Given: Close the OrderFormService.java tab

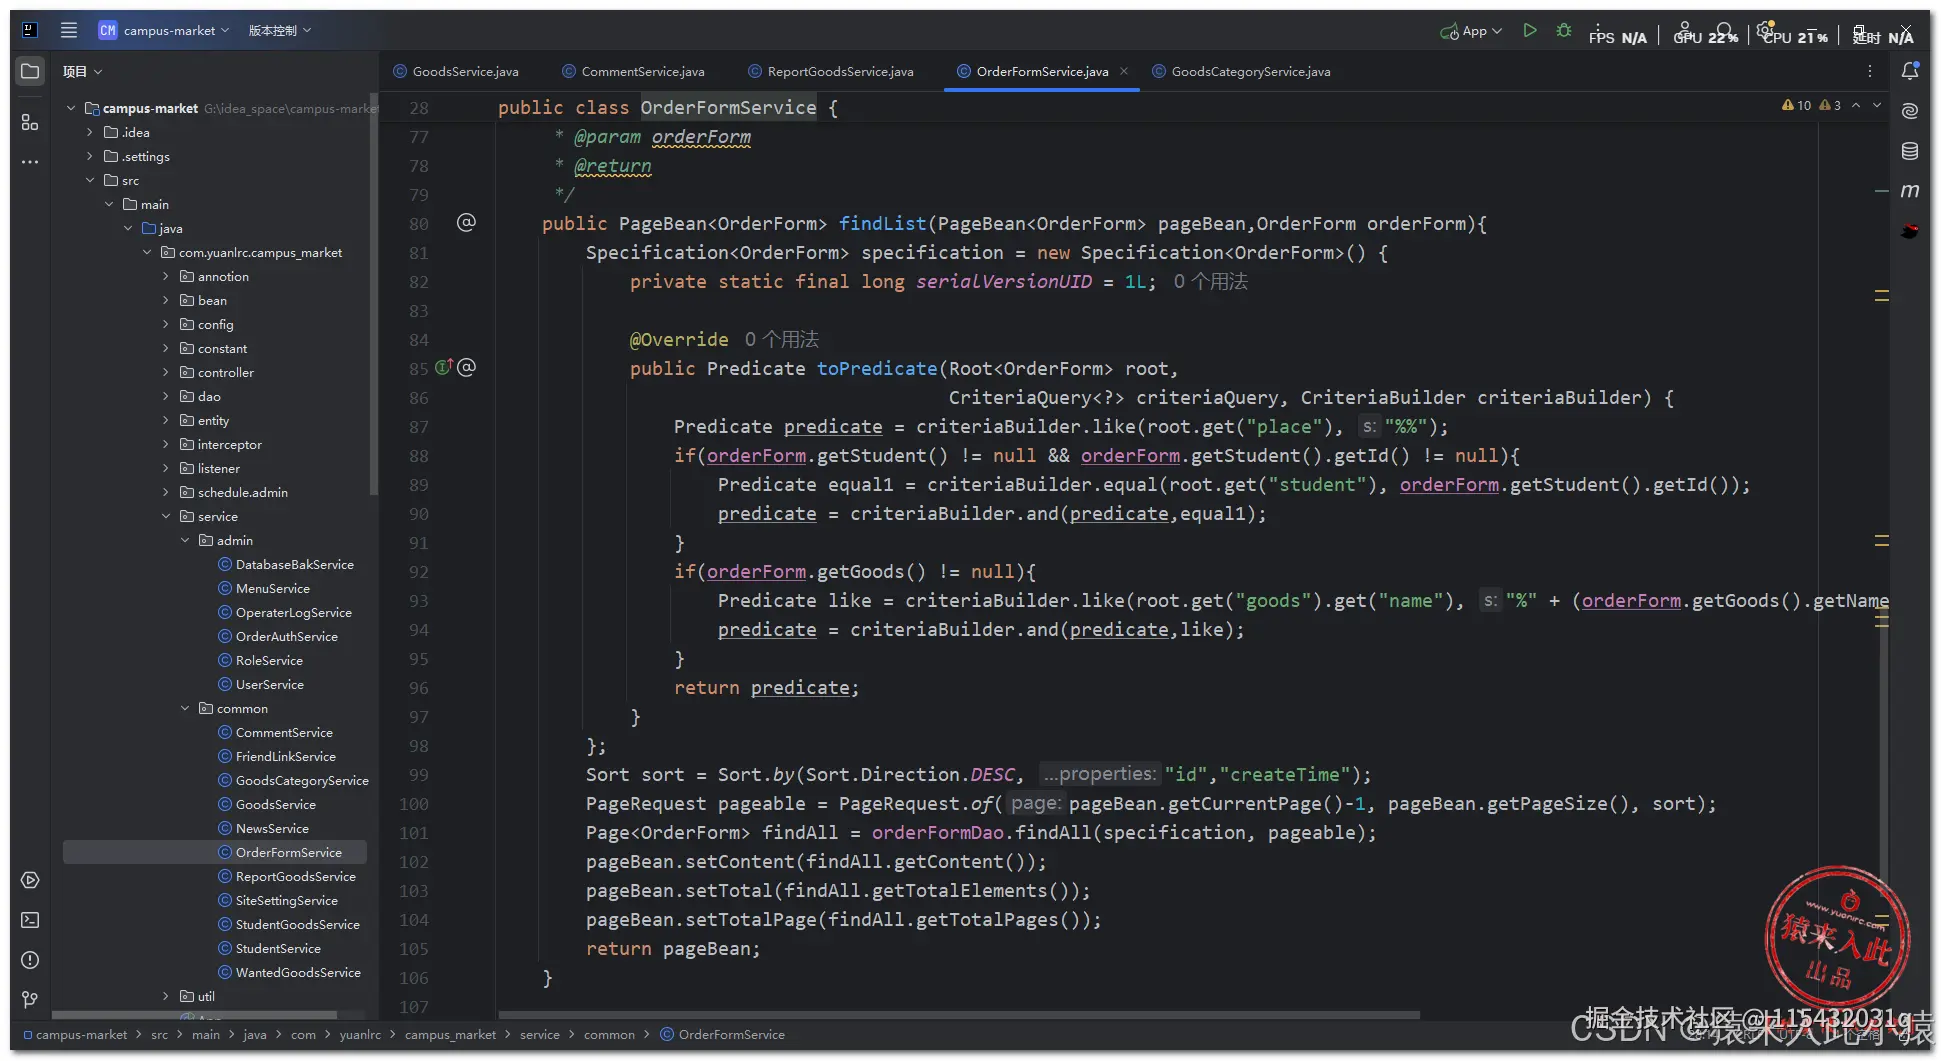Looking at the screenshot, I should click(1124, 71).
